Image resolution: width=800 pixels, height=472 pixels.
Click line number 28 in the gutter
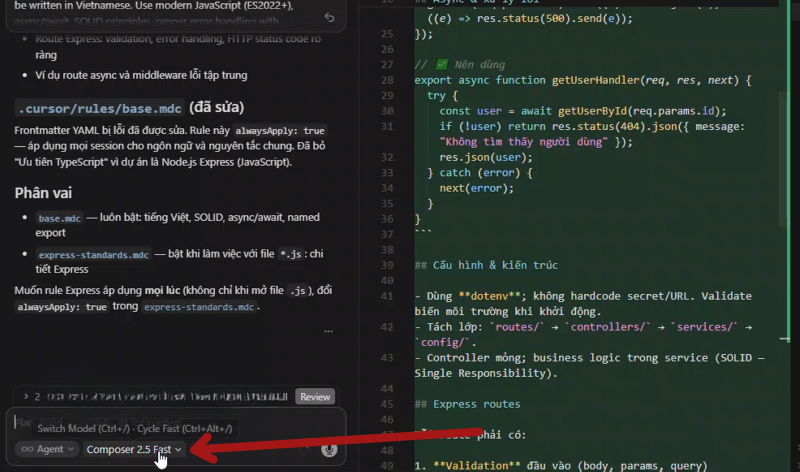coord(387,80)
